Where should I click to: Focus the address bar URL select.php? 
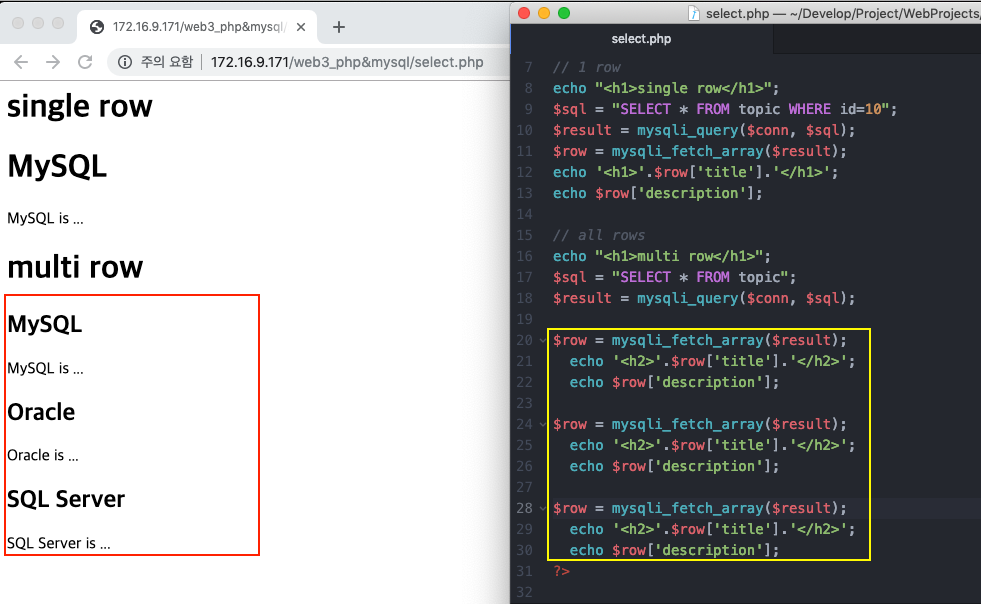[x=347, y=62]
